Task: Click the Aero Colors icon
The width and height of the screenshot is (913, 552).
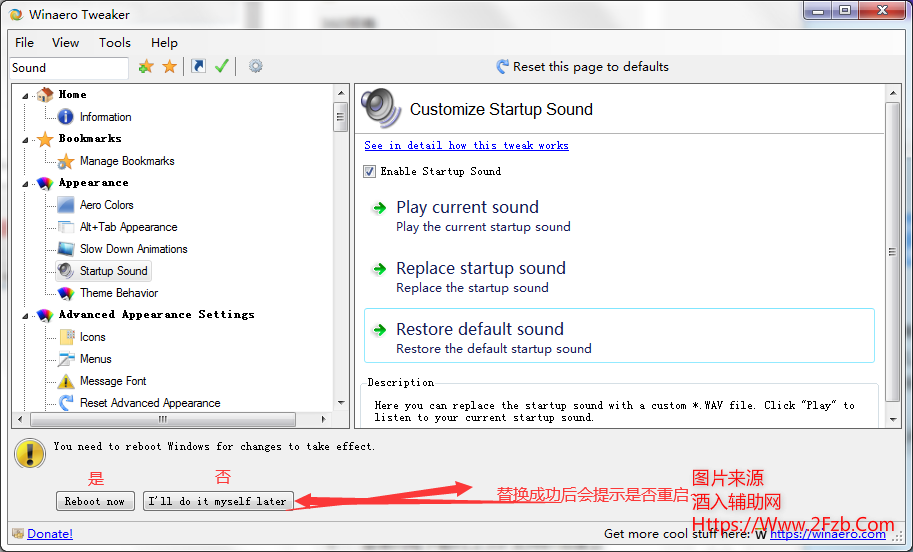Action: pyautogui.click(x=66, y=205)
